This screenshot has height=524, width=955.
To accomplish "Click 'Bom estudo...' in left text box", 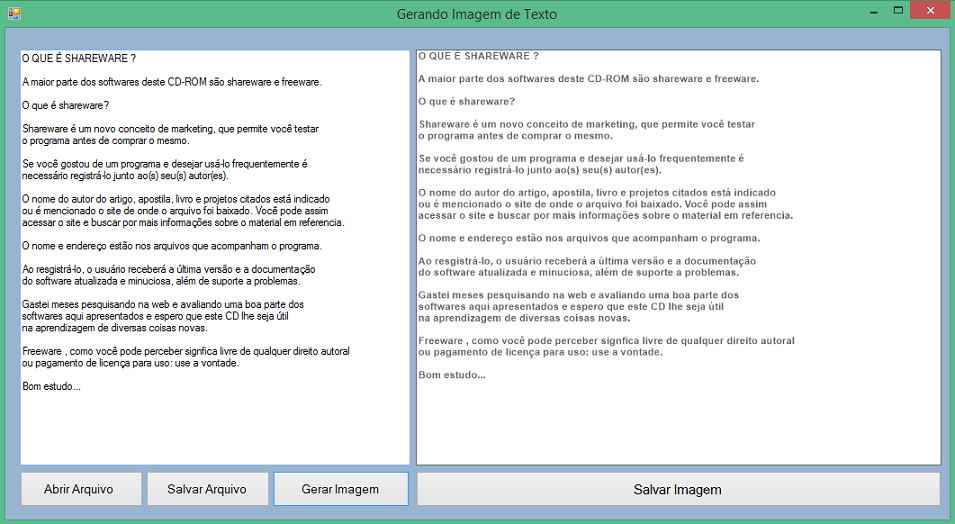I will point(52,386).
